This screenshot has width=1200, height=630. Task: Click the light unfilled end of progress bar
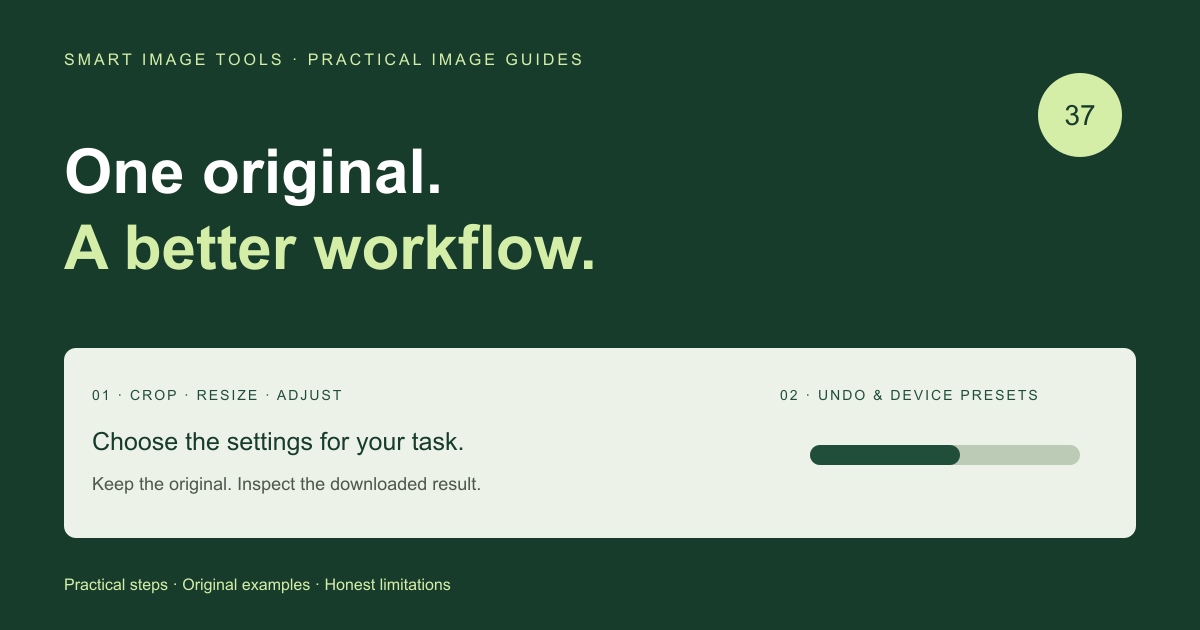coord(1020,455)
